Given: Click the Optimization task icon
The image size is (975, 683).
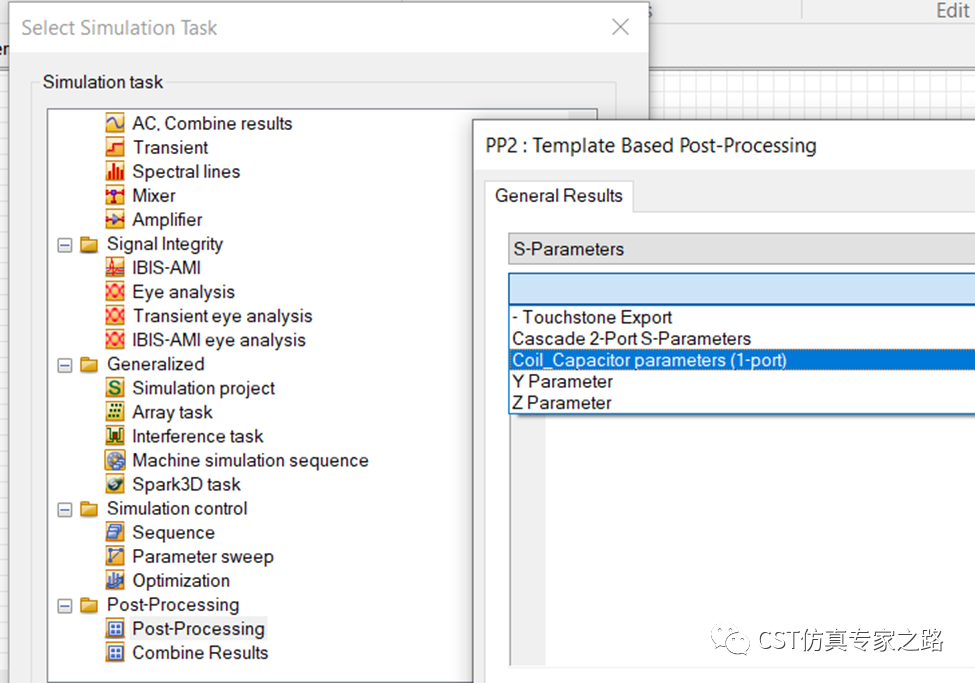Looking at the screenshot, I should click(115, 580).
